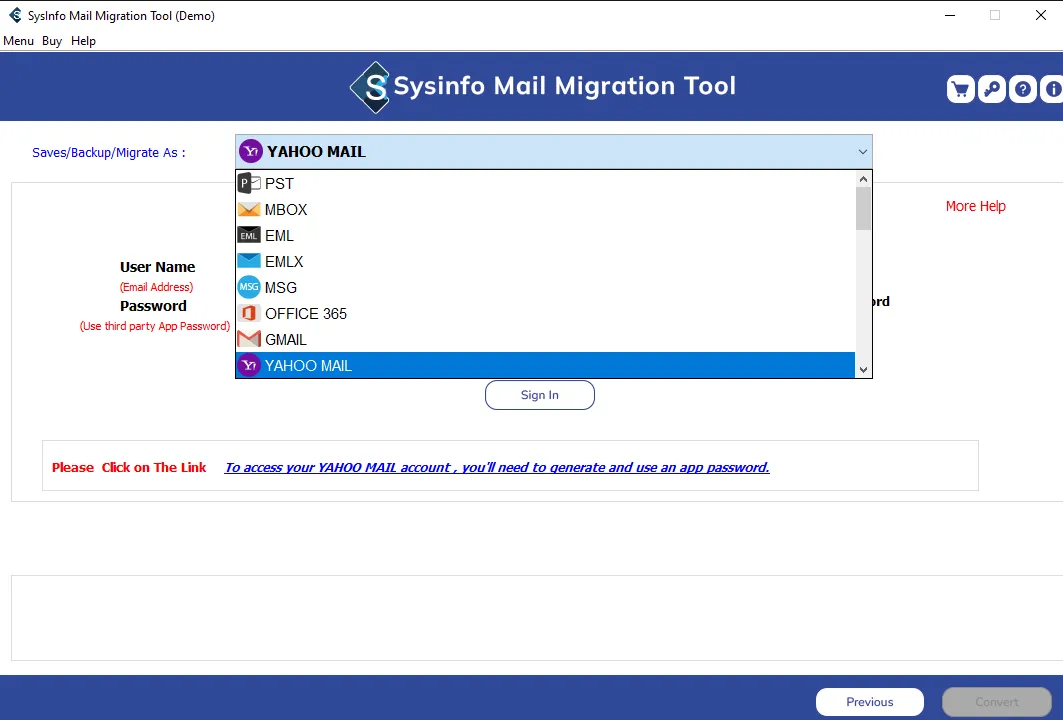Click the shopping cart buy icon
This screenshot has width=1063, height=720.
point(960,89)
